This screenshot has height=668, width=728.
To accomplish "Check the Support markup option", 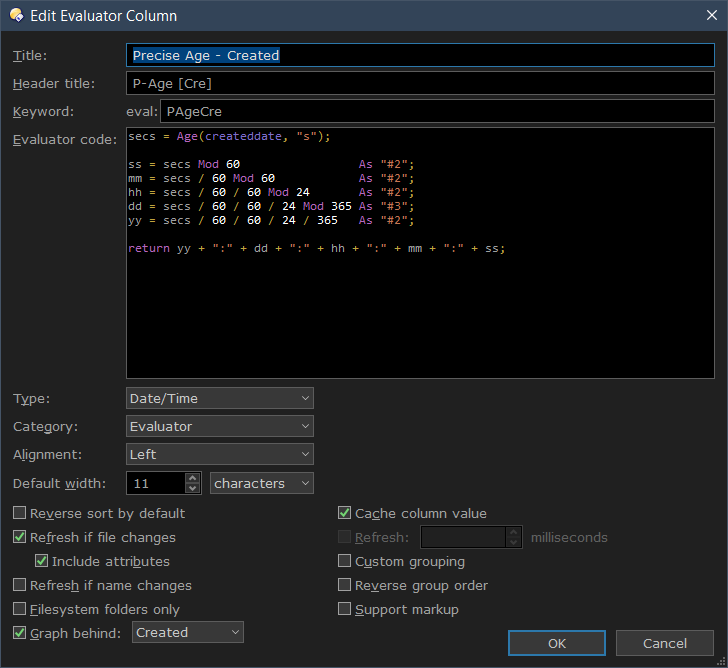I will click(345, 610).
